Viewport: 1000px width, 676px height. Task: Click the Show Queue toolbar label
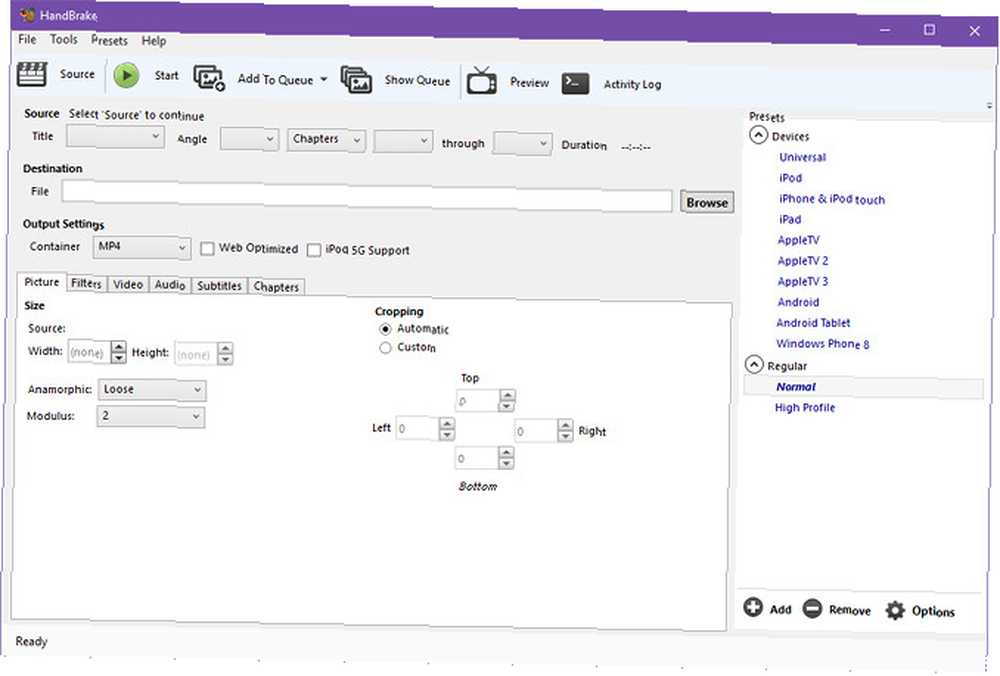(417, 80)
